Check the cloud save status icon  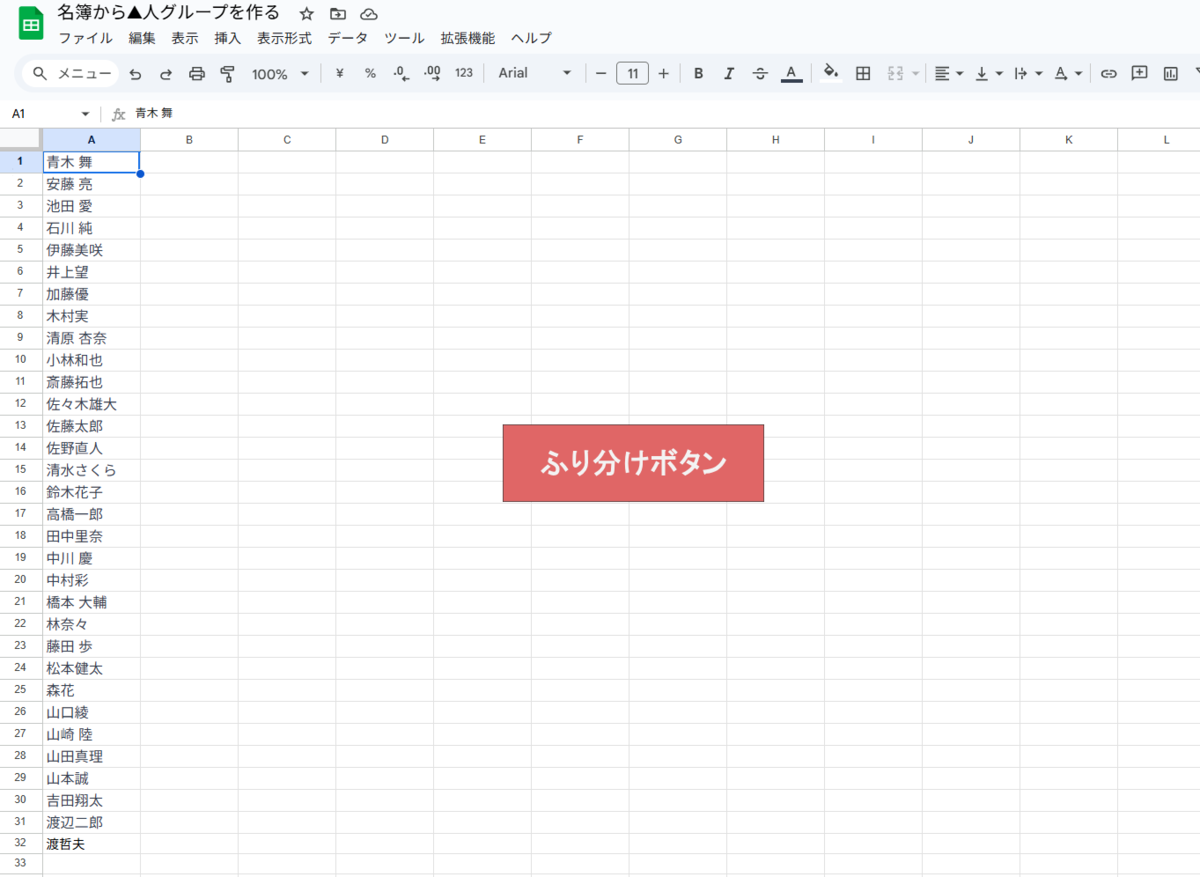369,14
